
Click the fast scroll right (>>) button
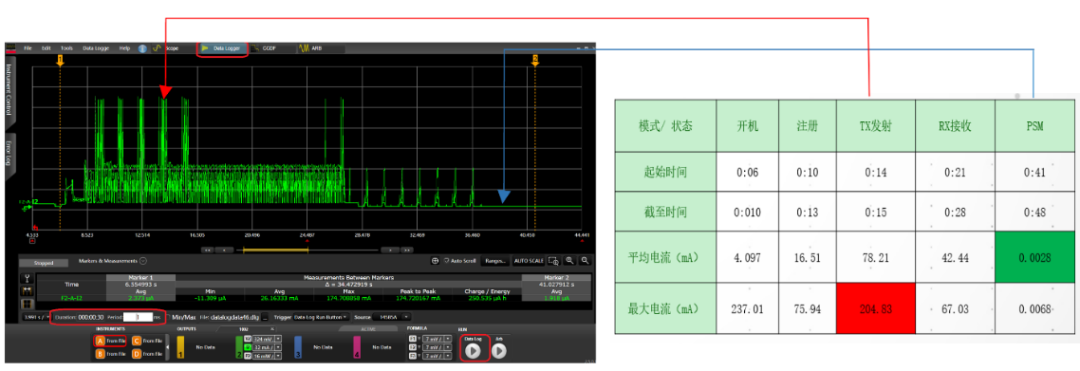click(x=406, y=250)
